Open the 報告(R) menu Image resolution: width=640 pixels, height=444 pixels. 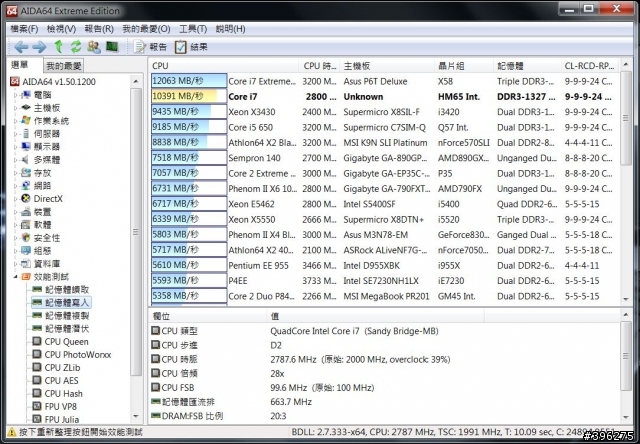coord(99,29)
